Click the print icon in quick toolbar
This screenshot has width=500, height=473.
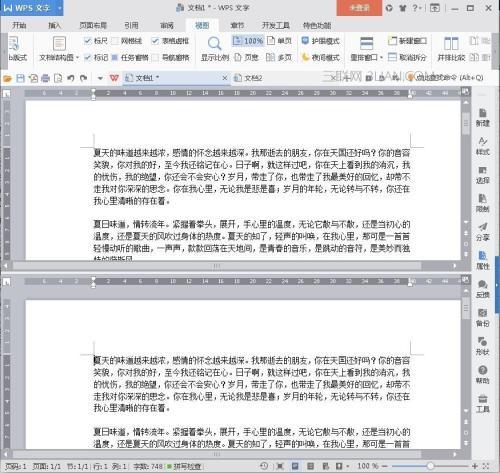click(45, 78)
